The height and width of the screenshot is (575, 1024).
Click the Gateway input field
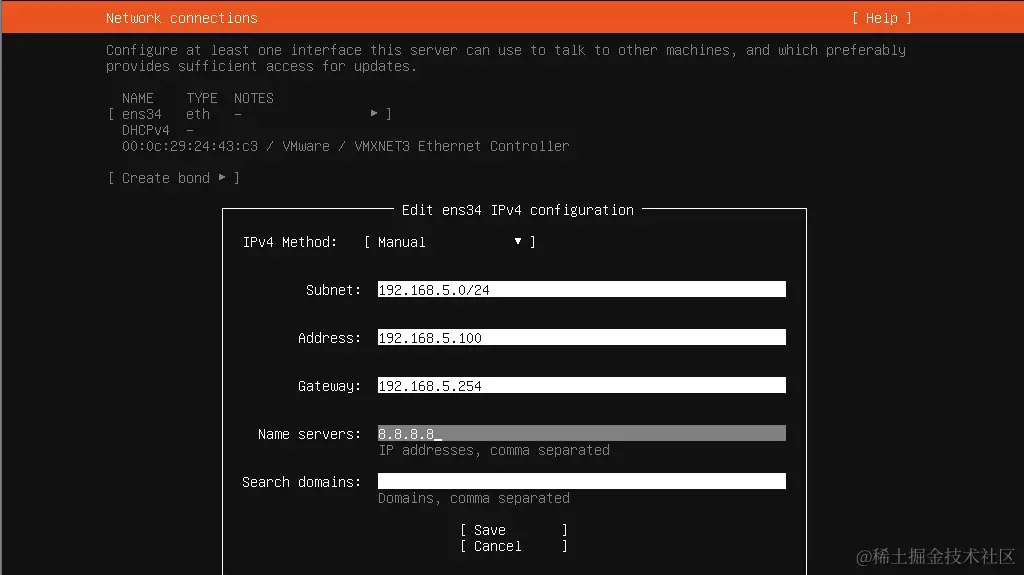tap(581, 386)
